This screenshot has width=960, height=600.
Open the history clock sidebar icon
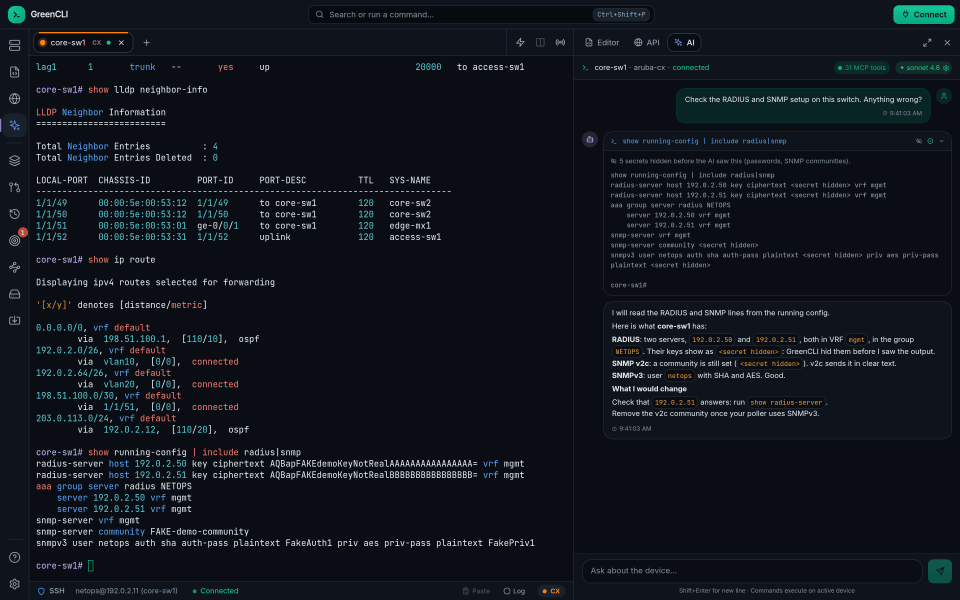click(x=15, y=214)
